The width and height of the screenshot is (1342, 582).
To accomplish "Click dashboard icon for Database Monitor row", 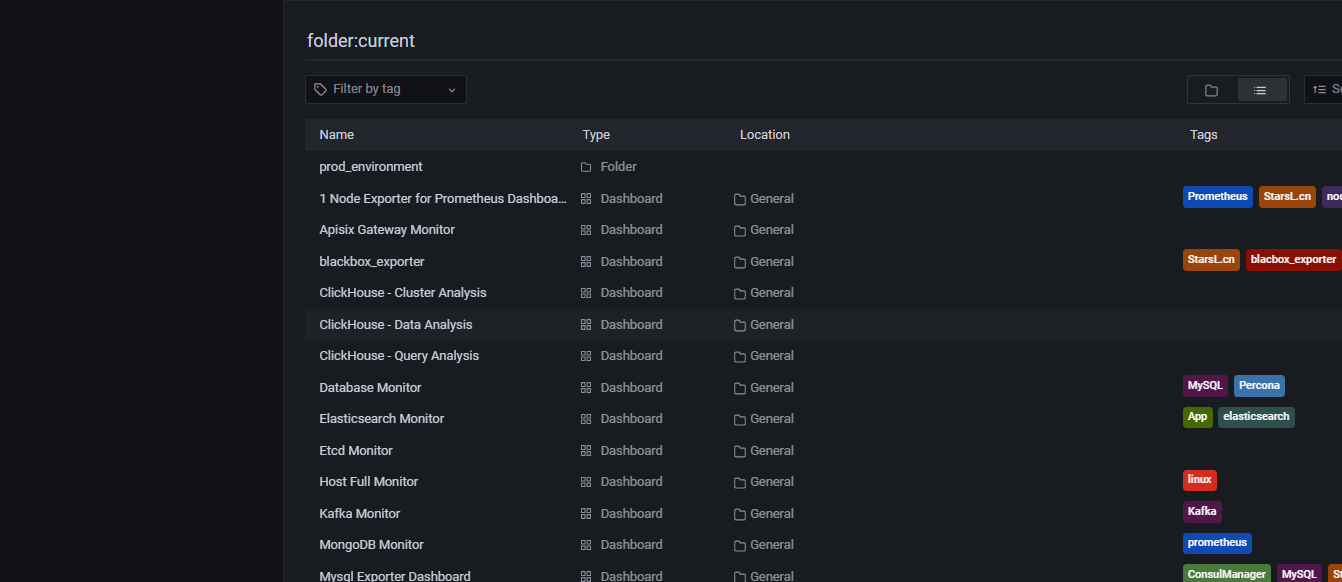I will [586, 388].
